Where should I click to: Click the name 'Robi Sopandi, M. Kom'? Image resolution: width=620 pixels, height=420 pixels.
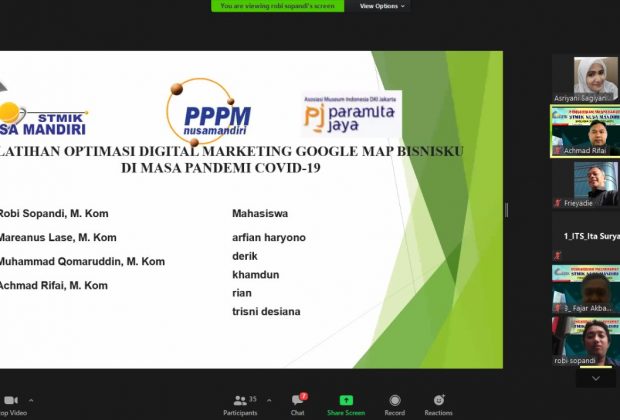[x=54, y=214]
